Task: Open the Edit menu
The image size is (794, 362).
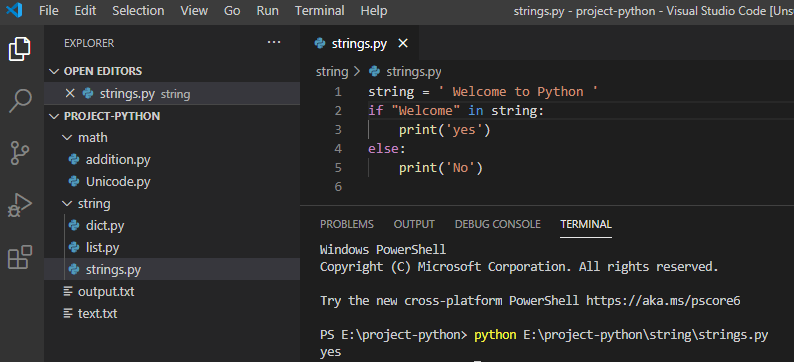Action: pyautogui.click(x=85, y=11)
